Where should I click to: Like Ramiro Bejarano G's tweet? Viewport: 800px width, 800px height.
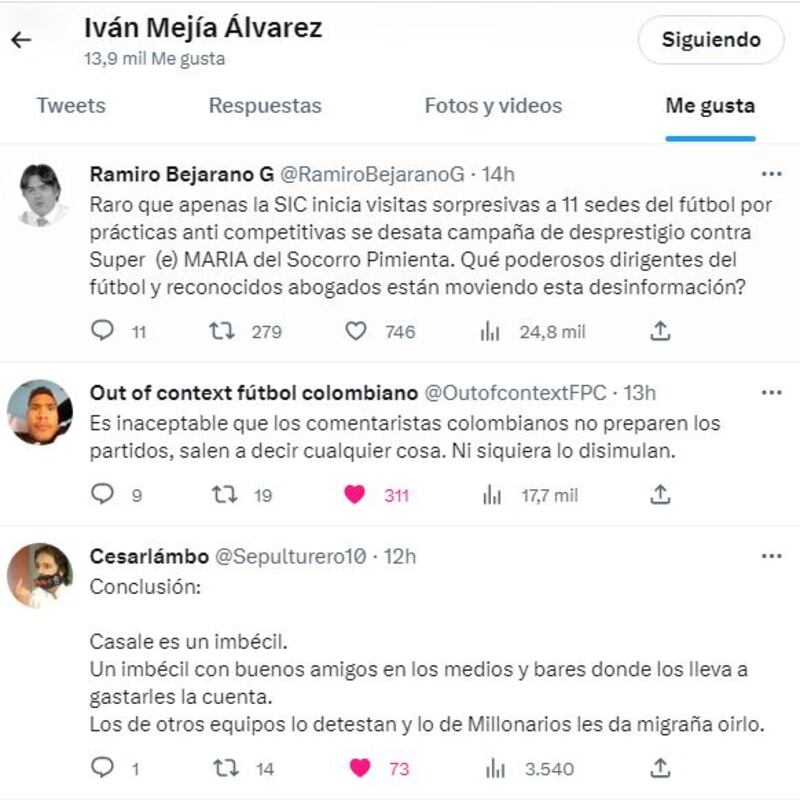[x=355, y=331]
